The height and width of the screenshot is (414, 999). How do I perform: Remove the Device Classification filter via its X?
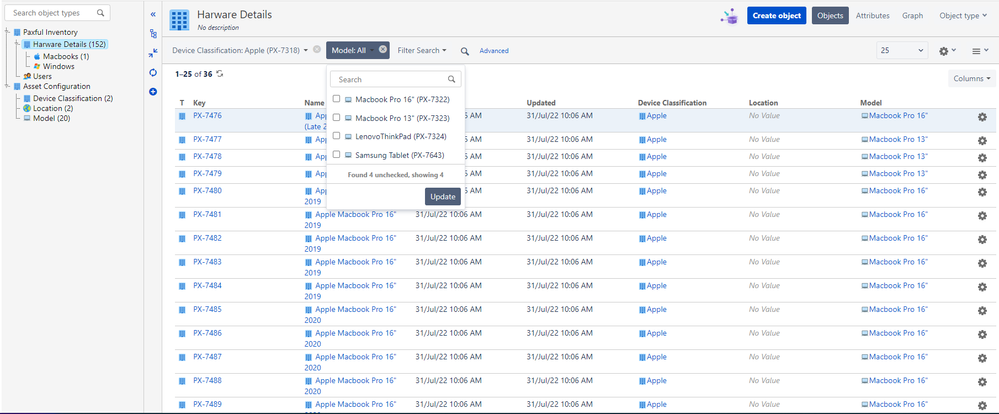click(x=317, y=49)
